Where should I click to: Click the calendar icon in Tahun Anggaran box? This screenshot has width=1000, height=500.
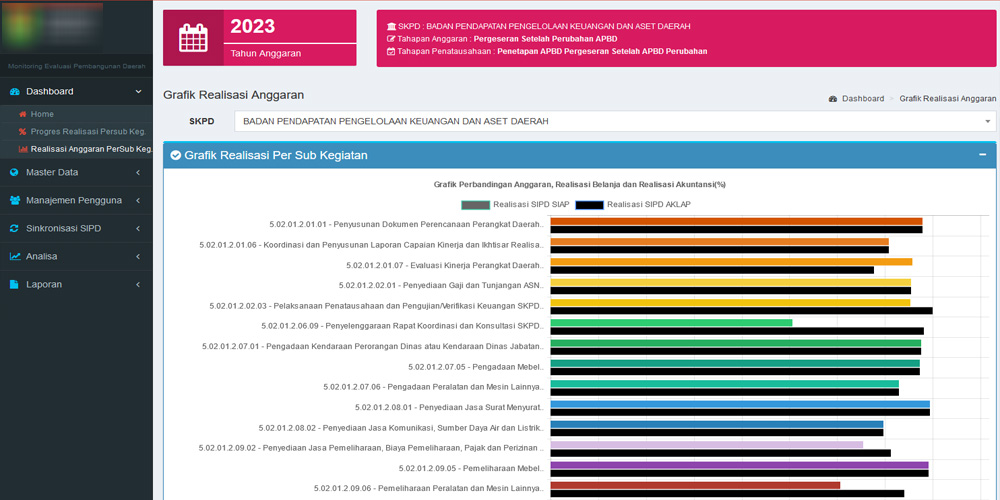(x=193, y=38)
